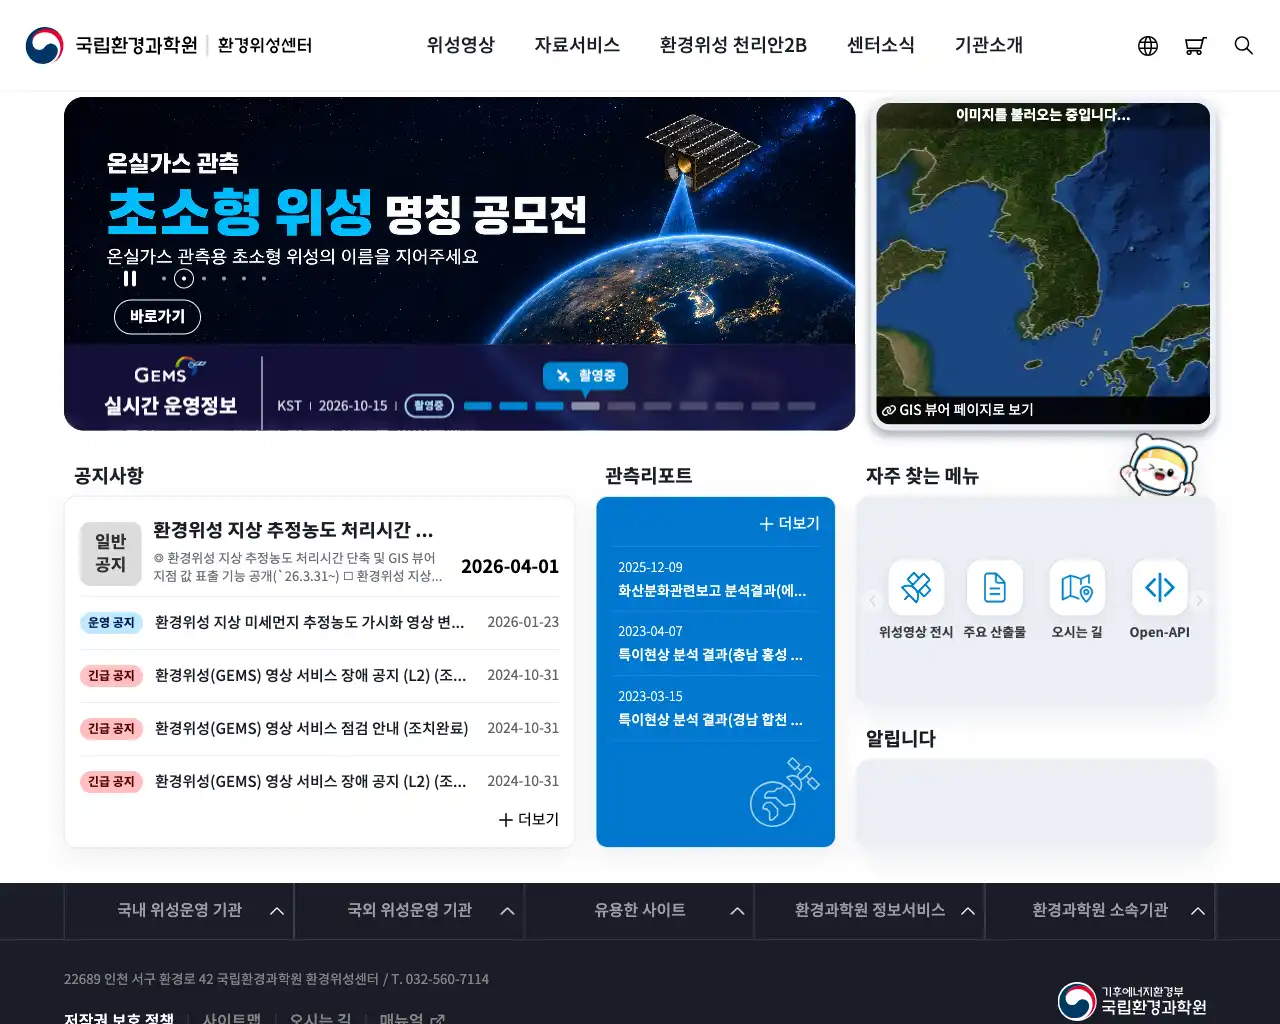Screen dimensions: 1280x1024
Task: Expand 유용한 사이트 list
Action: (640, 911)
